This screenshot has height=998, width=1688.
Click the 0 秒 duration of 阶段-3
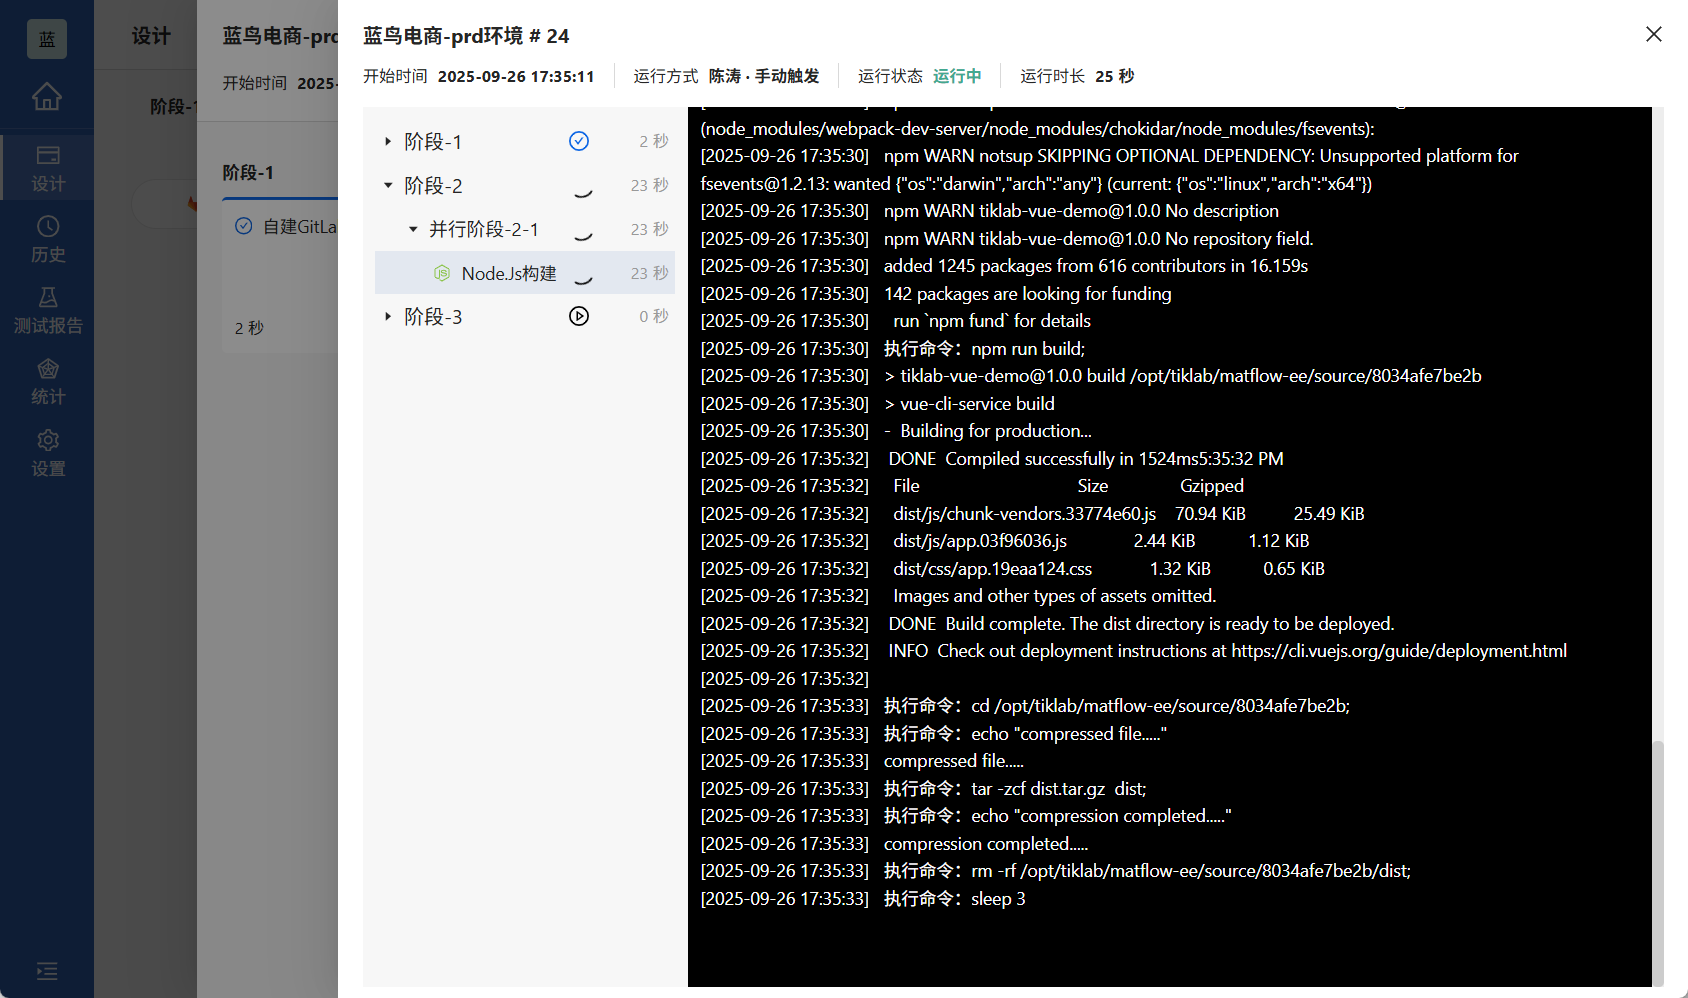653,316
